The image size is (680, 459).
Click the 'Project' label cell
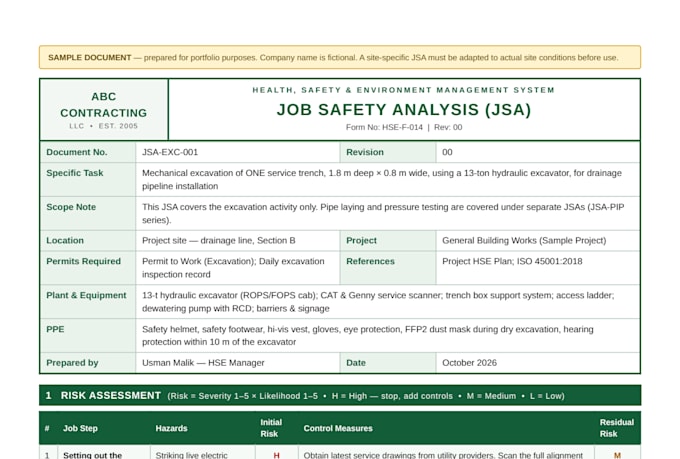click(x=388, y=241)
